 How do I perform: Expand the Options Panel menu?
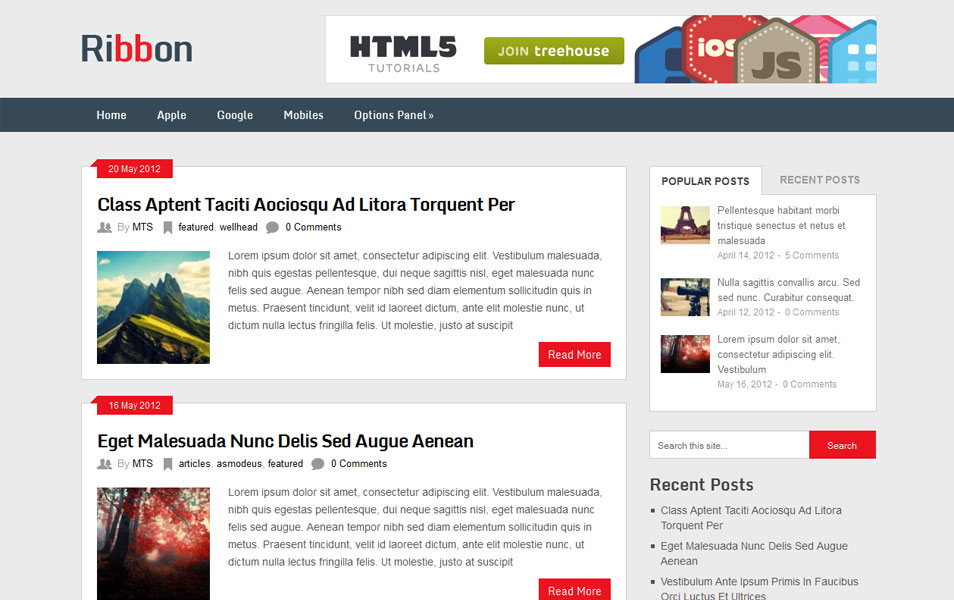pyautogui.click(x=394, y=115)
